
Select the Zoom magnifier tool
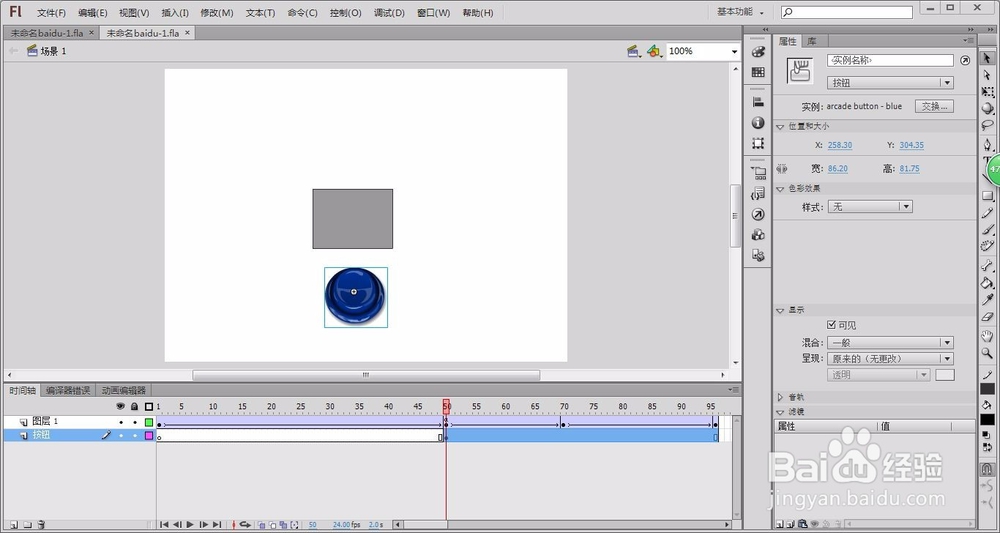(987, 353)
